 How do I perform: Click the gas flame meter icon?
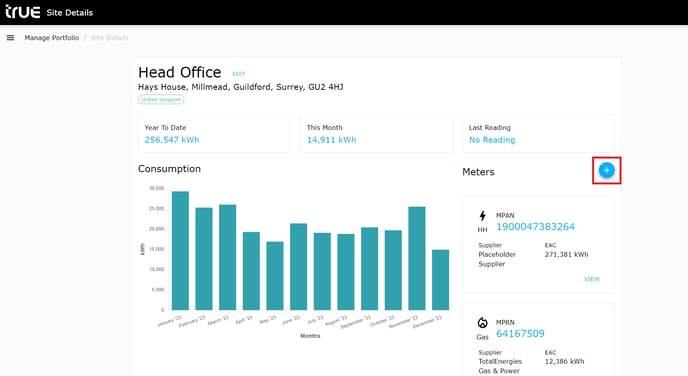482,323
